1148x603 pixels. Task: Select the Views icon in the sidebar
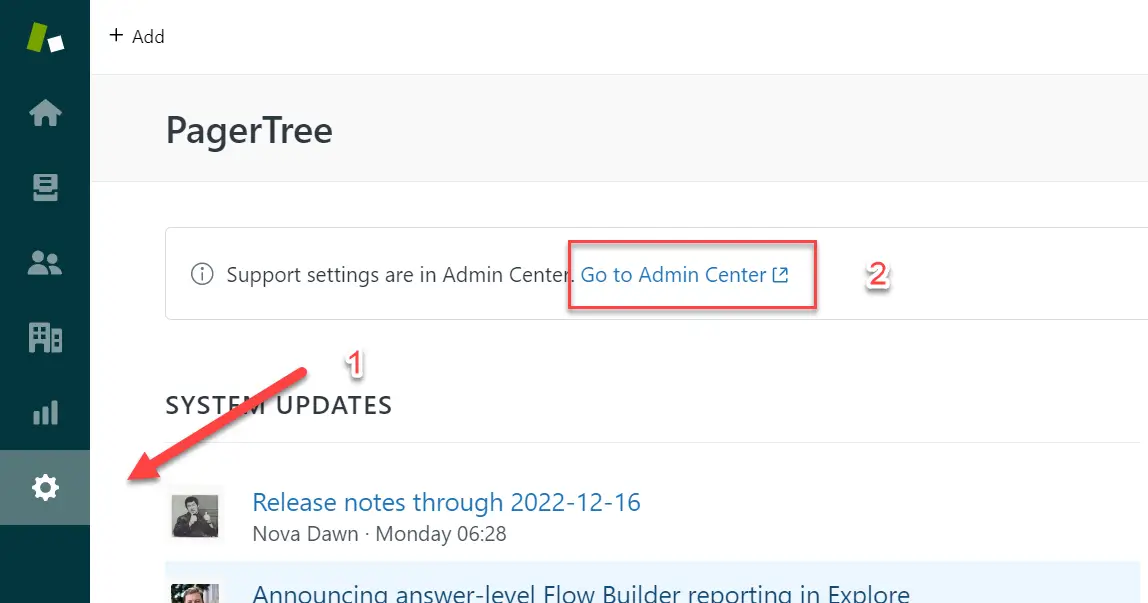pyautogui.click(x=45, y=188)
